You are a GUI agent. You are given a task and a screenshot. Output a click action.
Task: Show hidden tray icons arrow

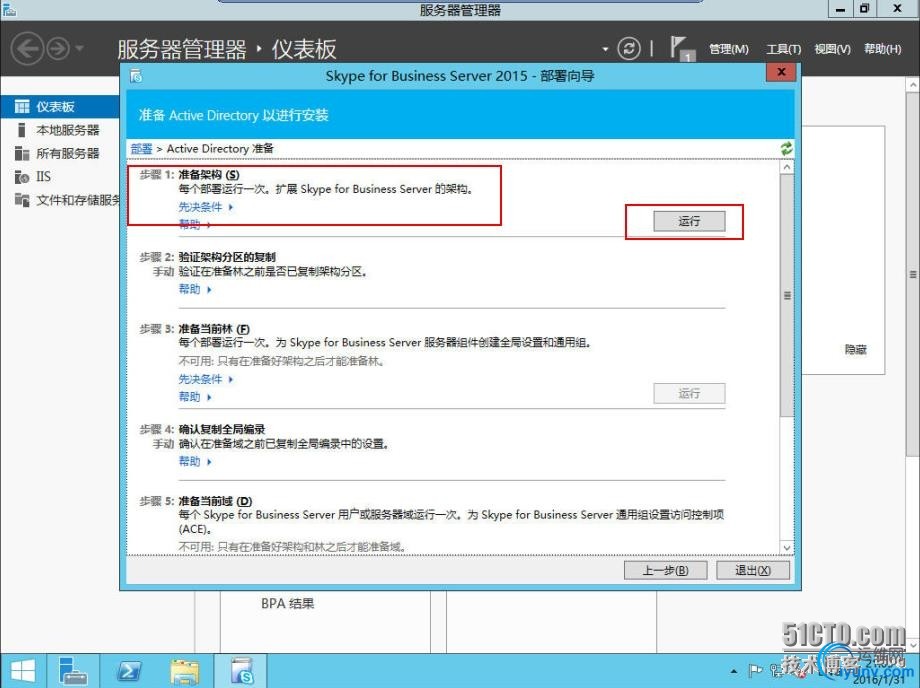pyautogui.click(x=734, y=670)
